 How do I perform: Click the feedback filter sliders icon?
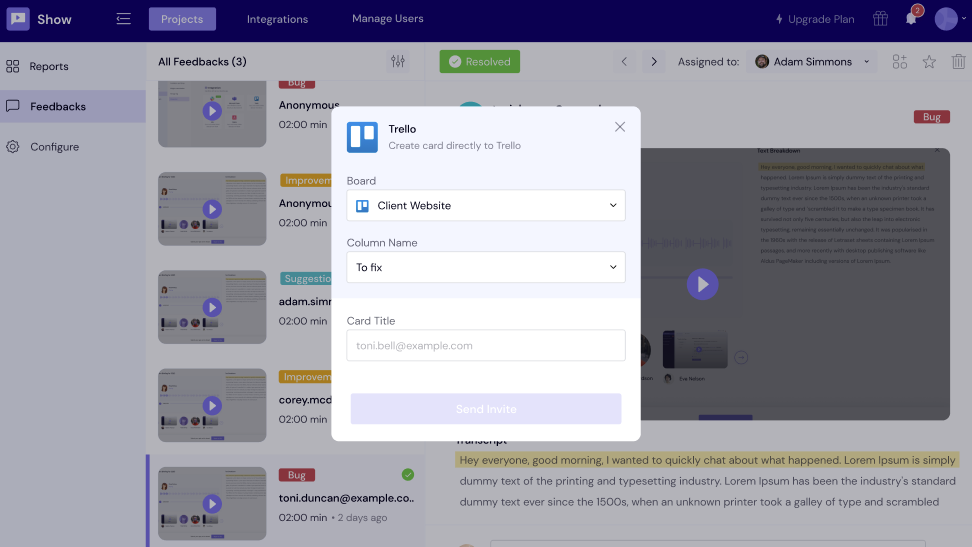(398, 62)
